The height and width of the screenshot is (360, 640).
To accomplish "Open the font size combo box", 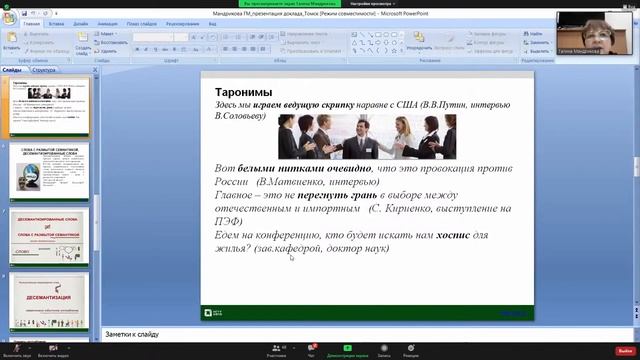I will coord(181,37).
